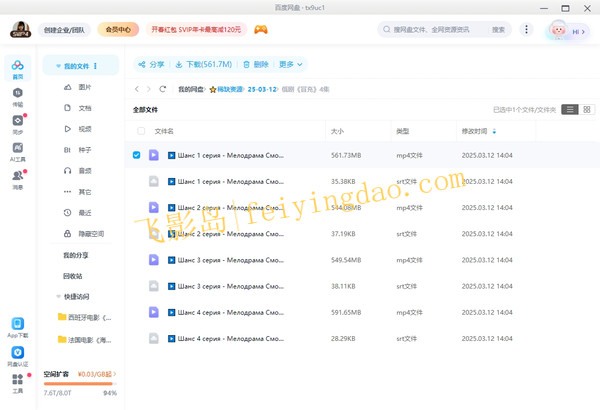Image resolution: width=600 pixels, height=410 pixels.
Task: Click the three-dot icon next to 我的文件
Action: click(95, 66)
